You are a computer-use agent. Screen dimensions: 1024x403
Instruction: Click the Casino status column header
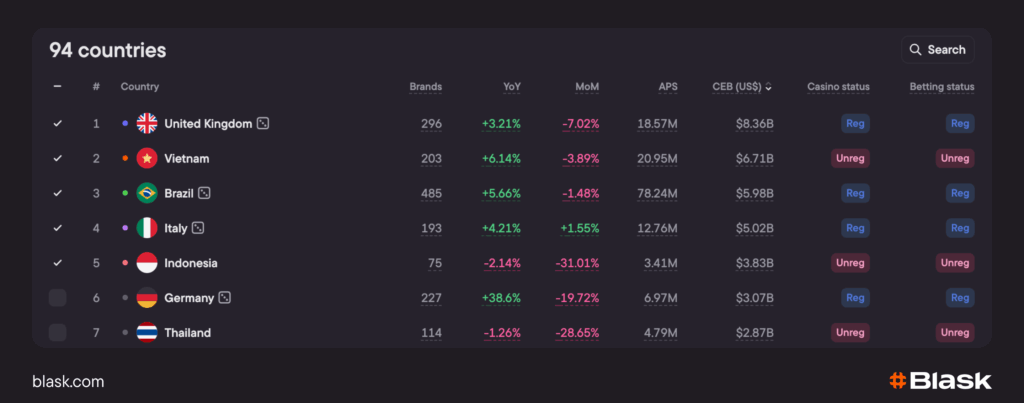(838, 87)
